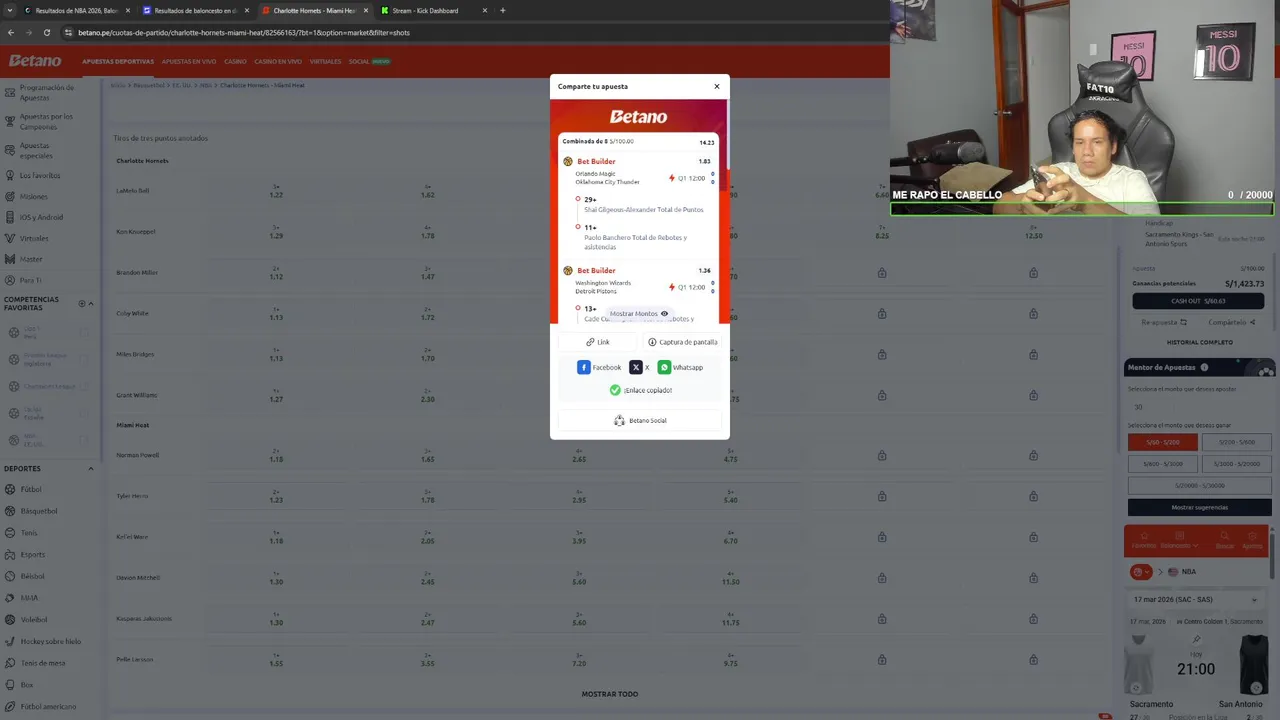Share the bet via Whatsapp
This screenshot has height=720, width=1280.
pos(680,367)
